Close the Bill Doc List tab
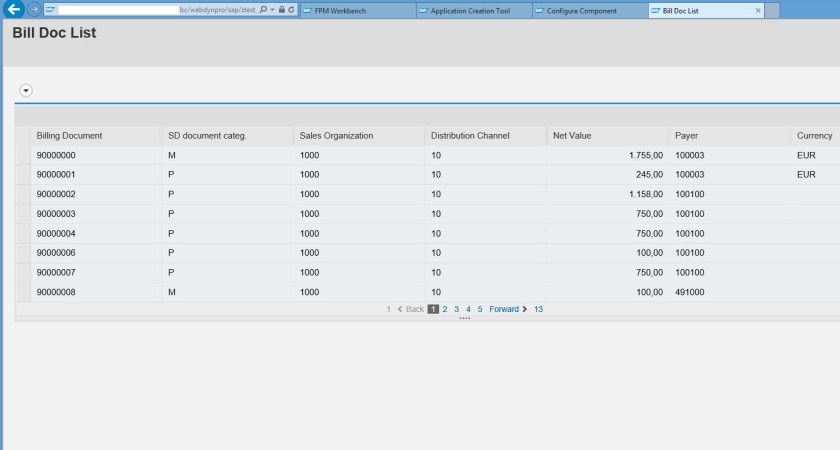The image size is (840, 450). coord(757,11)
